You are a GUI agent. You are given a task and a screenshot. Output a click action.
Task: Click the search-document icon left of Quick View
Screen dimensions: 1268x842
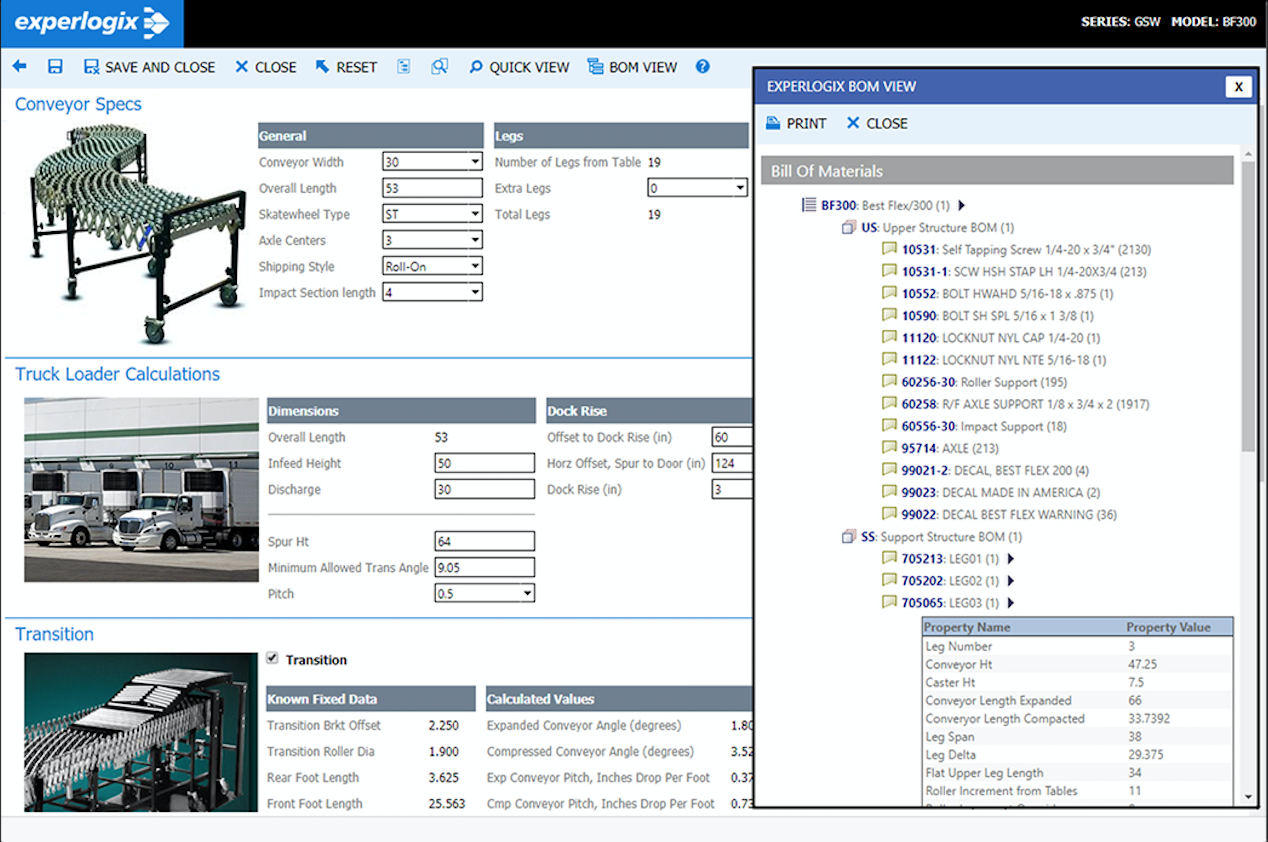point(440,66)
